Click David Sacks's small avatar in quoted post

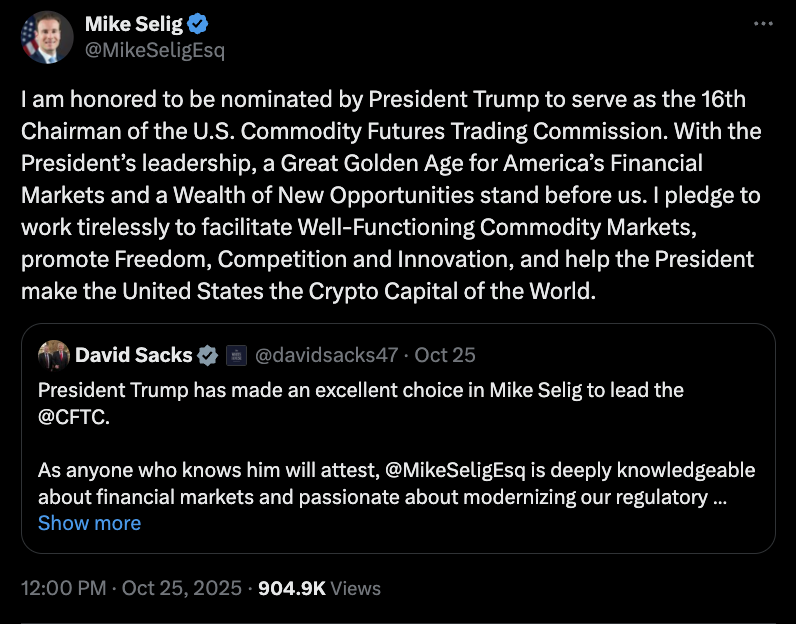pyautogui.click(x=53, y=354)
